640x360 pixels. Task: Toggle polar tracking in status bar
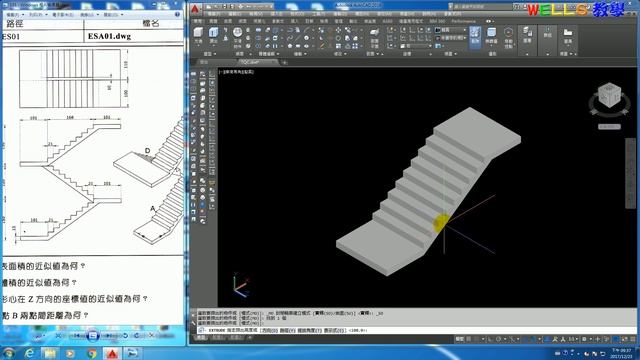[x=498, y=339]
